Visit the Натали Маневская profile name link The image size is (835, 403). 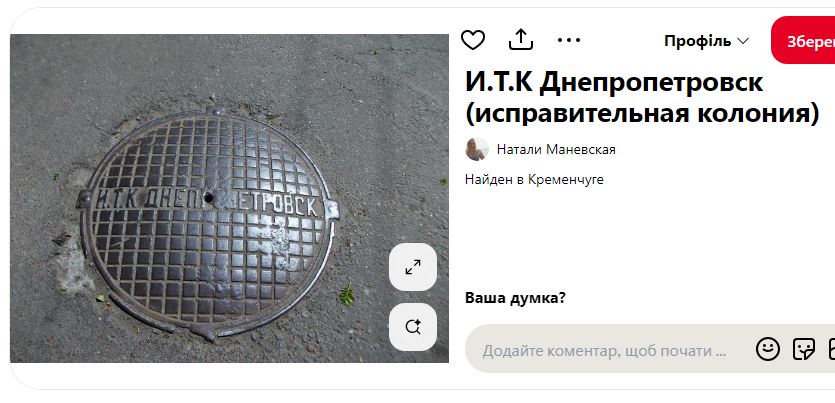pos(556,150)
